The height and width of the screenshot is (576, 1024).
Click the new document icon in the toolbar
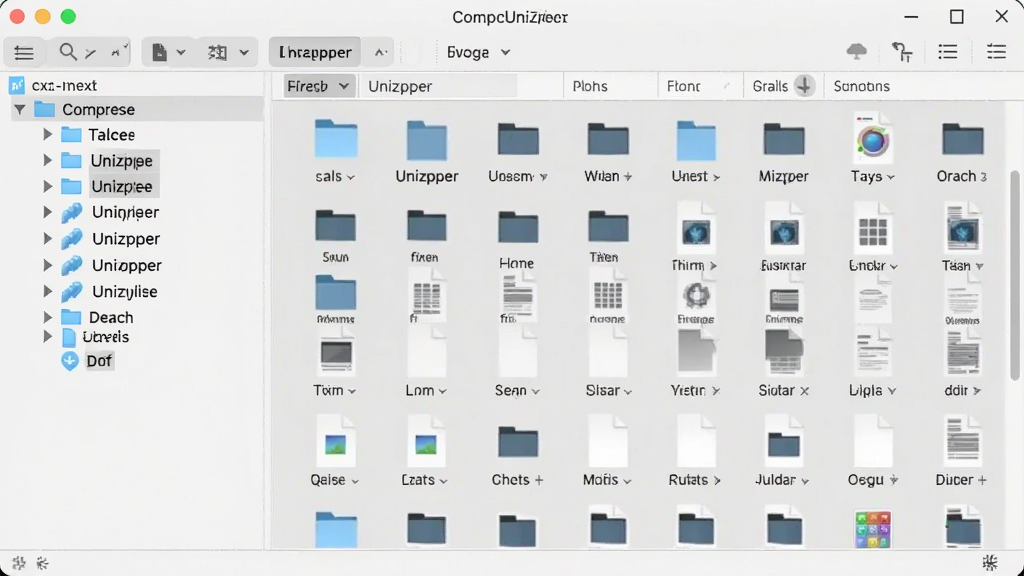tap(159, 52)
